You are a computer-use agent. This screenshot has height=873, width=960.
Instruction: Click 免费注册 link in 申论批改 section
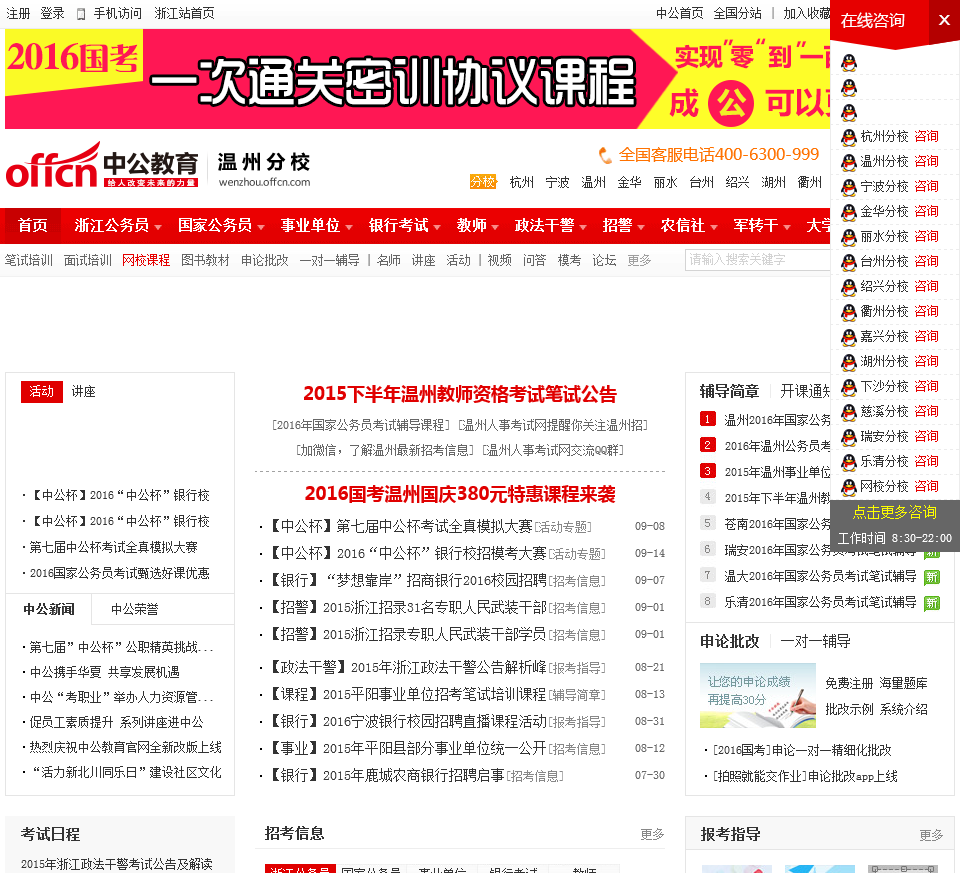coord(849,683)
